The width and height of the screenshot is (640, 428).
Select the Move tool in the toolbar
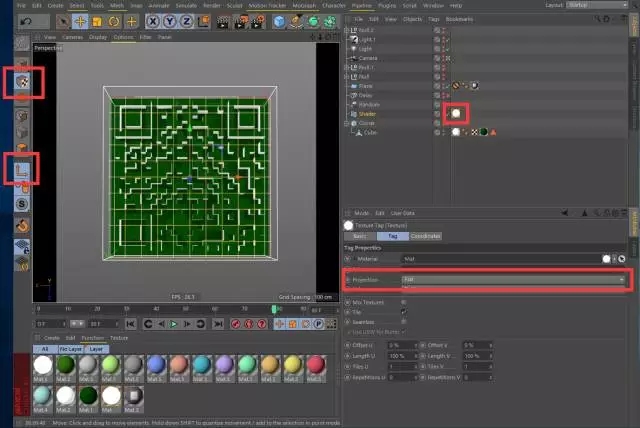(79, 20)
